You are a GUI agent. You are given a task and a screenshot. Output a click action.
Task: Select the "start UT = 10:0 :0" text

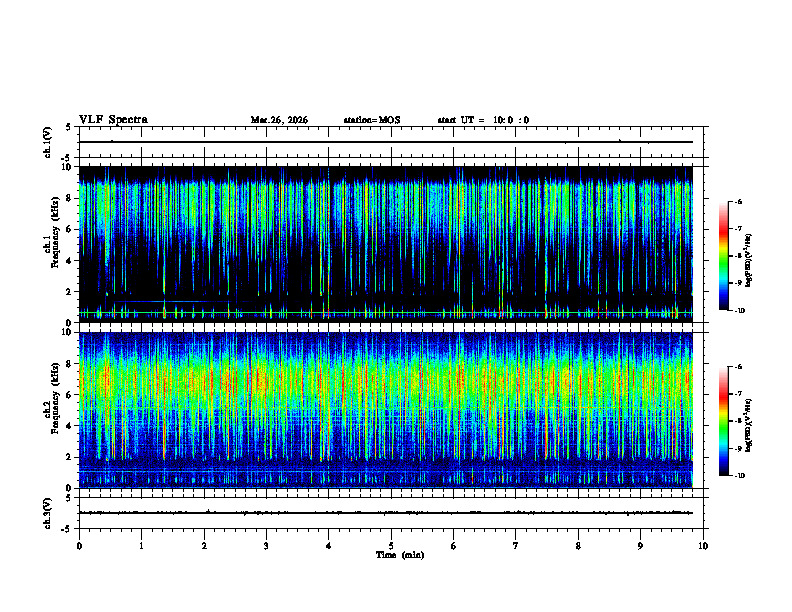tap(483, 120)
